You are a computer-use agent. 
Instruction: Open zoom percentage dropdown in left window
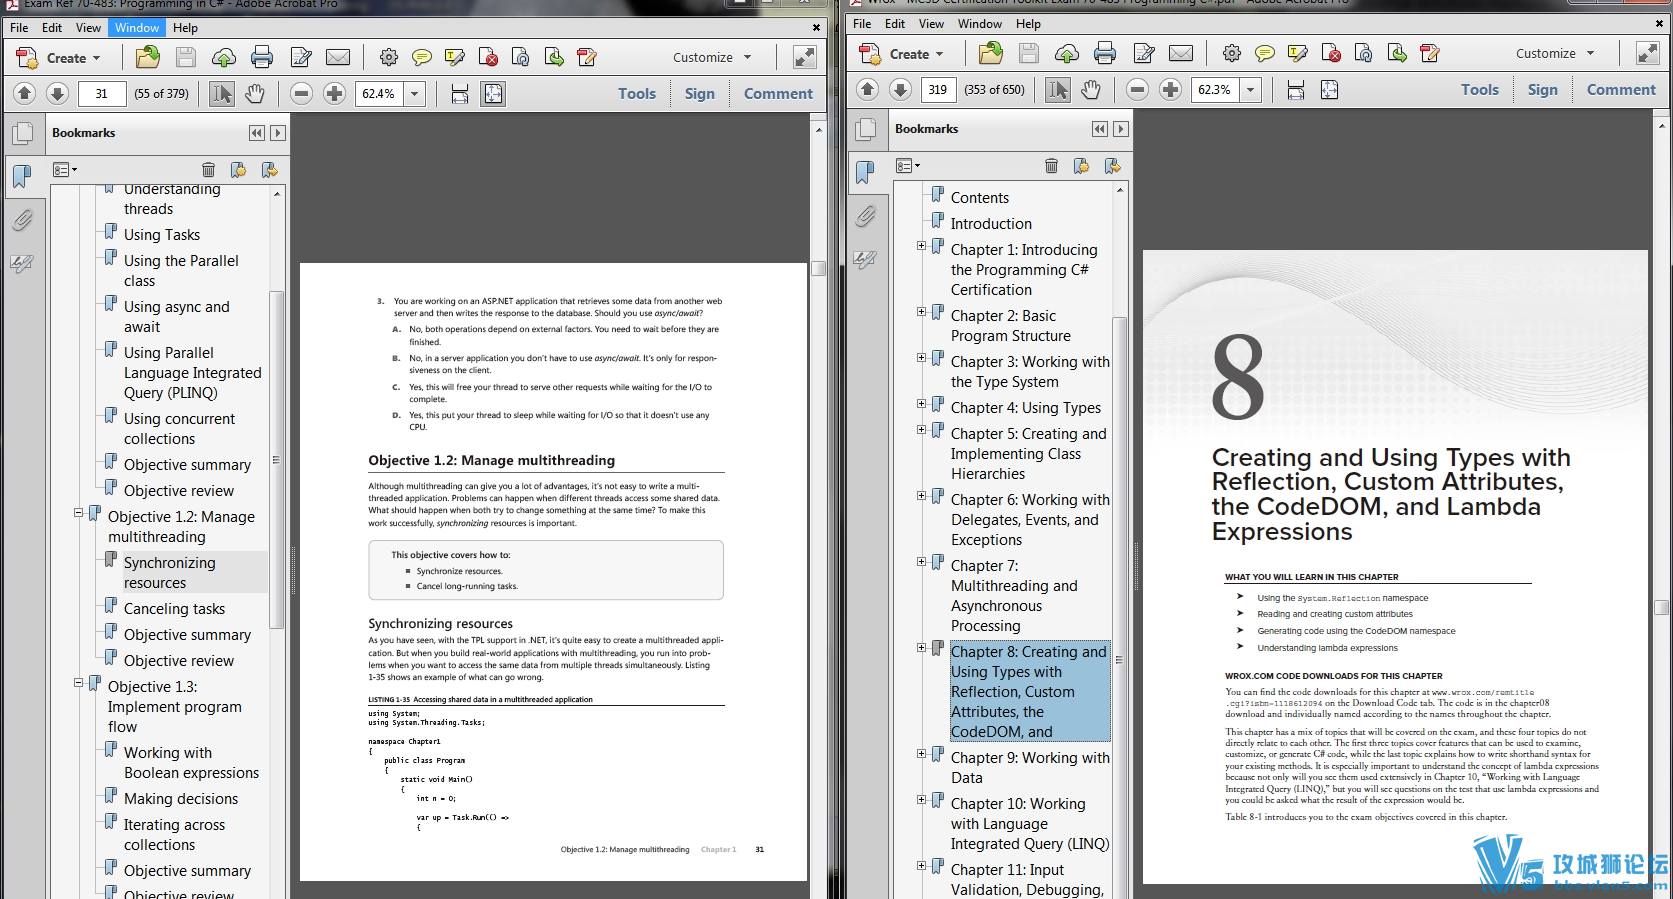click(x=414, y=94)
